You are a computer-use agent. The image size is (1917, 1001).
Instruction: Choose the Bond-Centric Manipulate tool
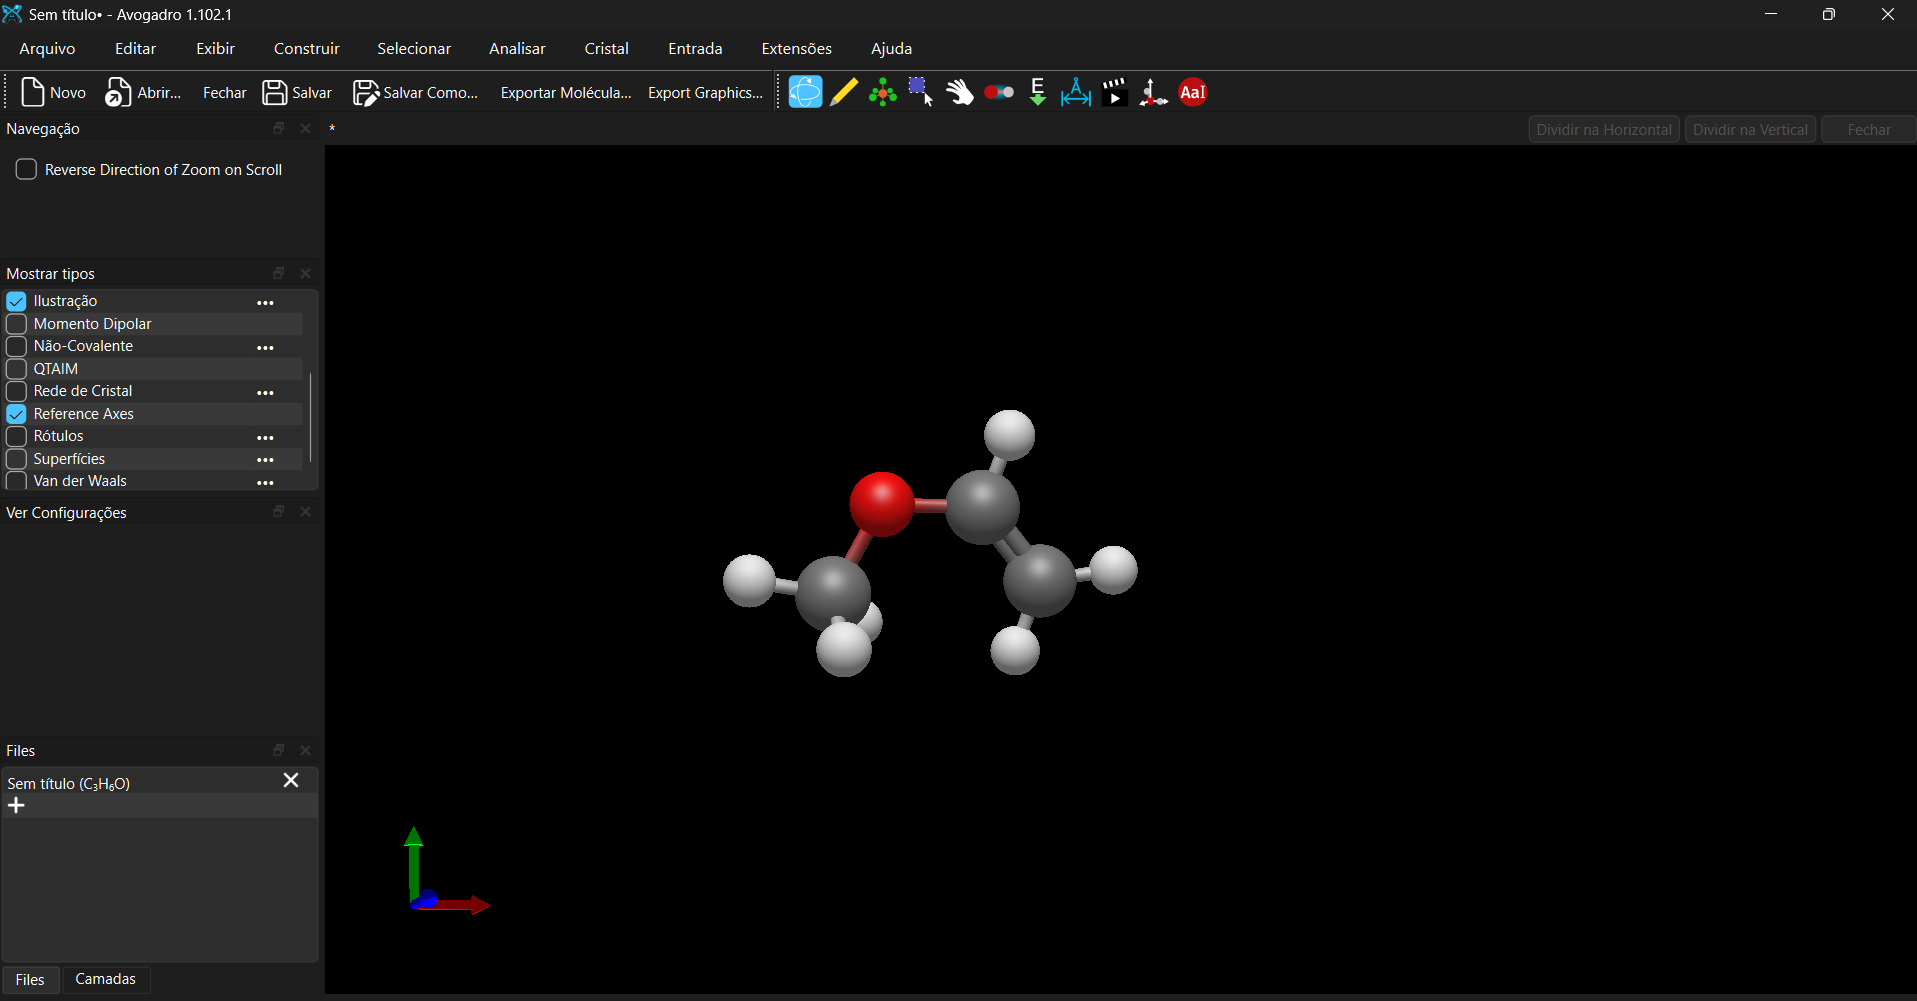coord(998,92)
